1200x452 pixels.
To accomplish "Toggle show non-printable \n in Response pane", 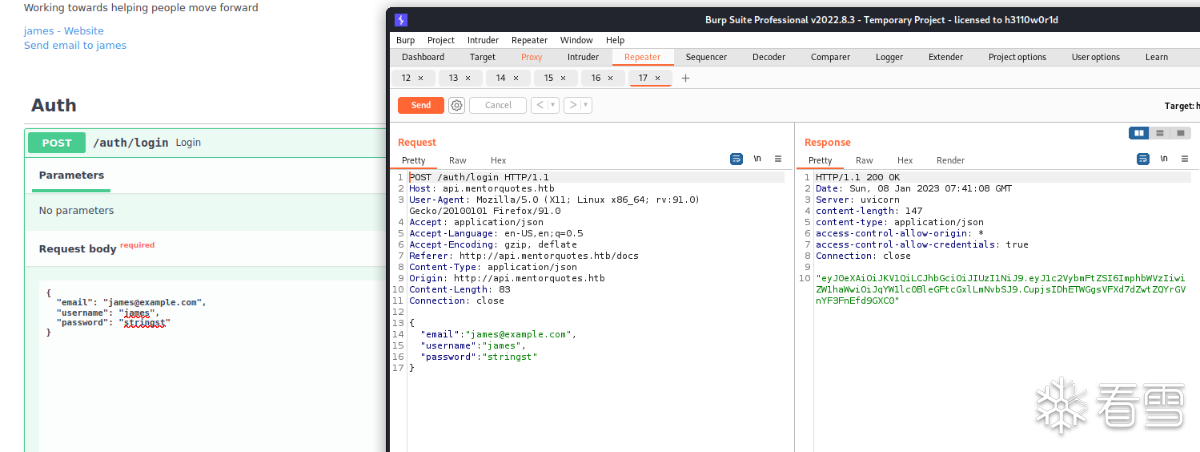I will (x=1164, y=158).
